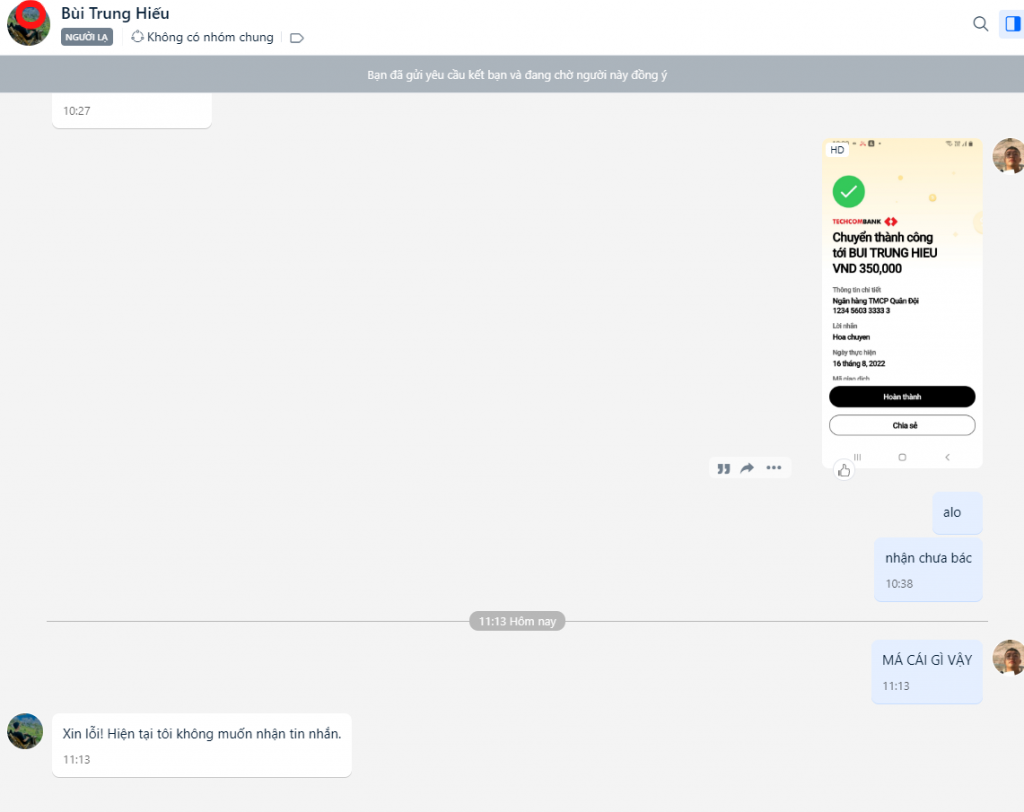Image resolution: width=1024 pixels, height=812 pixels.
Task: Open the Techcombank transfer receipt image
Action: pos(902,300)
